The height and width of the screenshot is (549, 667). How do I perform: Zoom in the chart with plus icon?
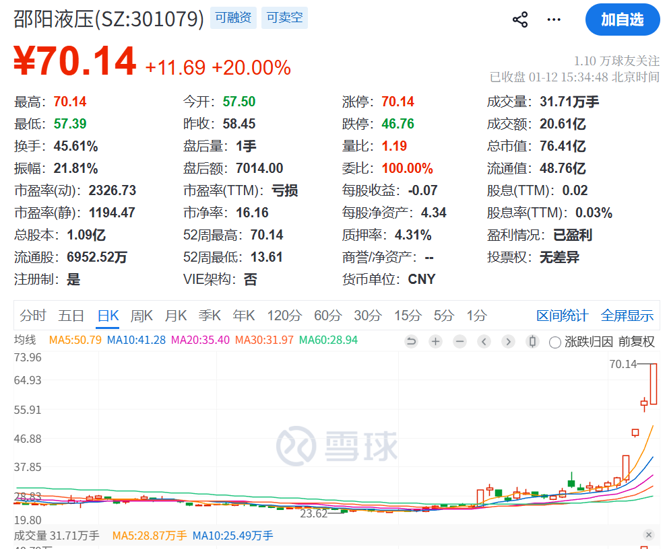point(435,342)
